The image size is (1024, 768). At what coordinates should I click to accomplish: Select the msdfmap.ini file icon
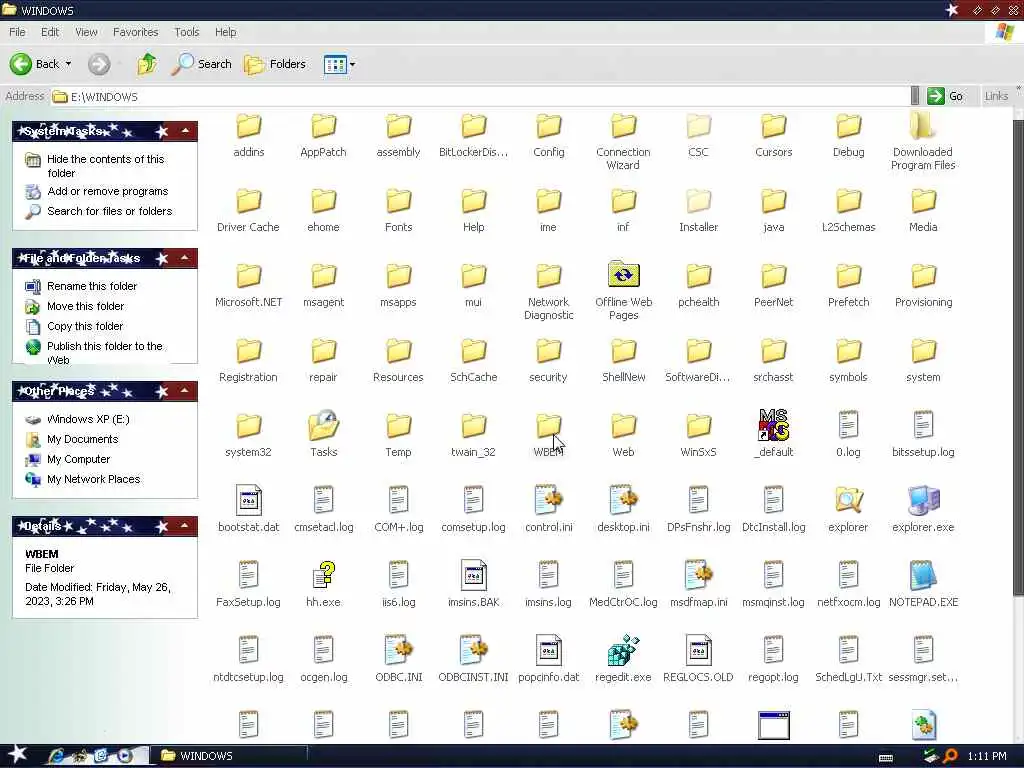point(698,575)
